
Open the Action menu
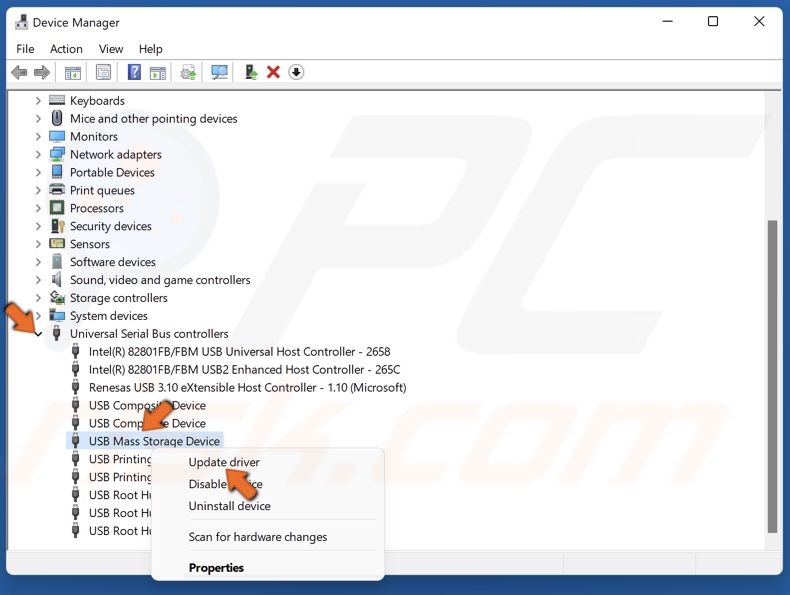click(x=66, y=49)
